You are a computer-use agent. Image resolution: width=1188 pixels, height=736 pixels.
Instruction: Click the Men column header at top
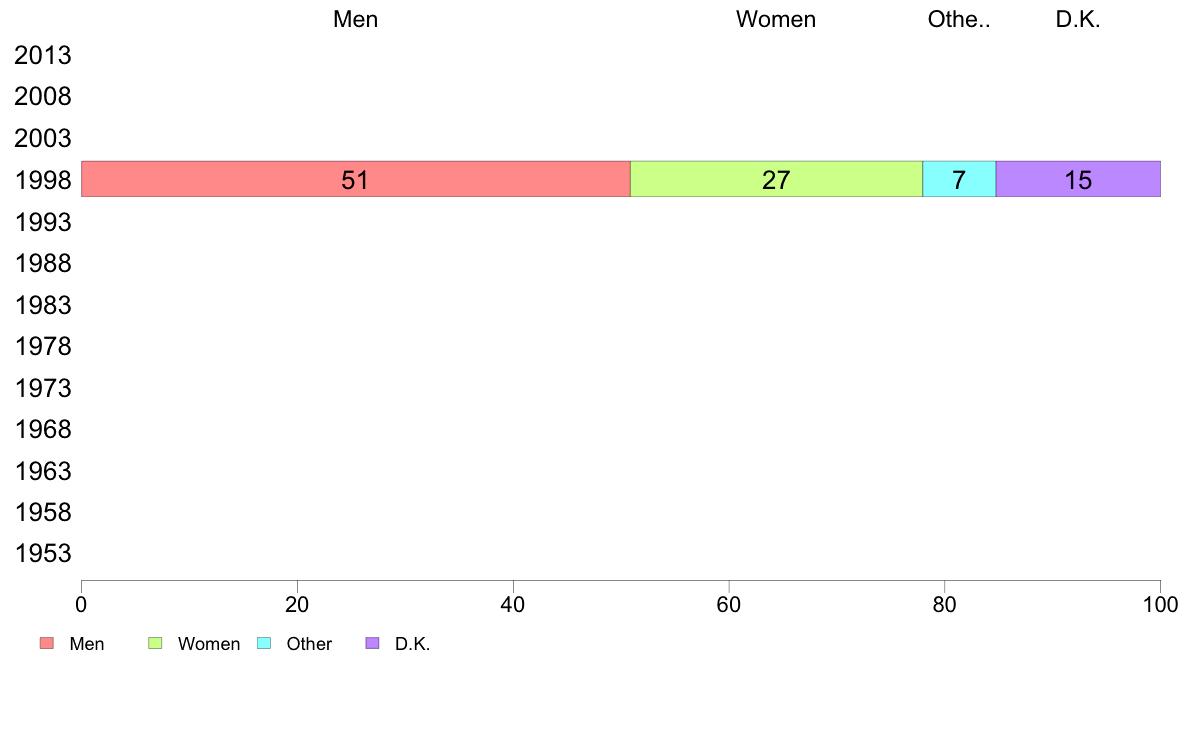tap(355, 19)
